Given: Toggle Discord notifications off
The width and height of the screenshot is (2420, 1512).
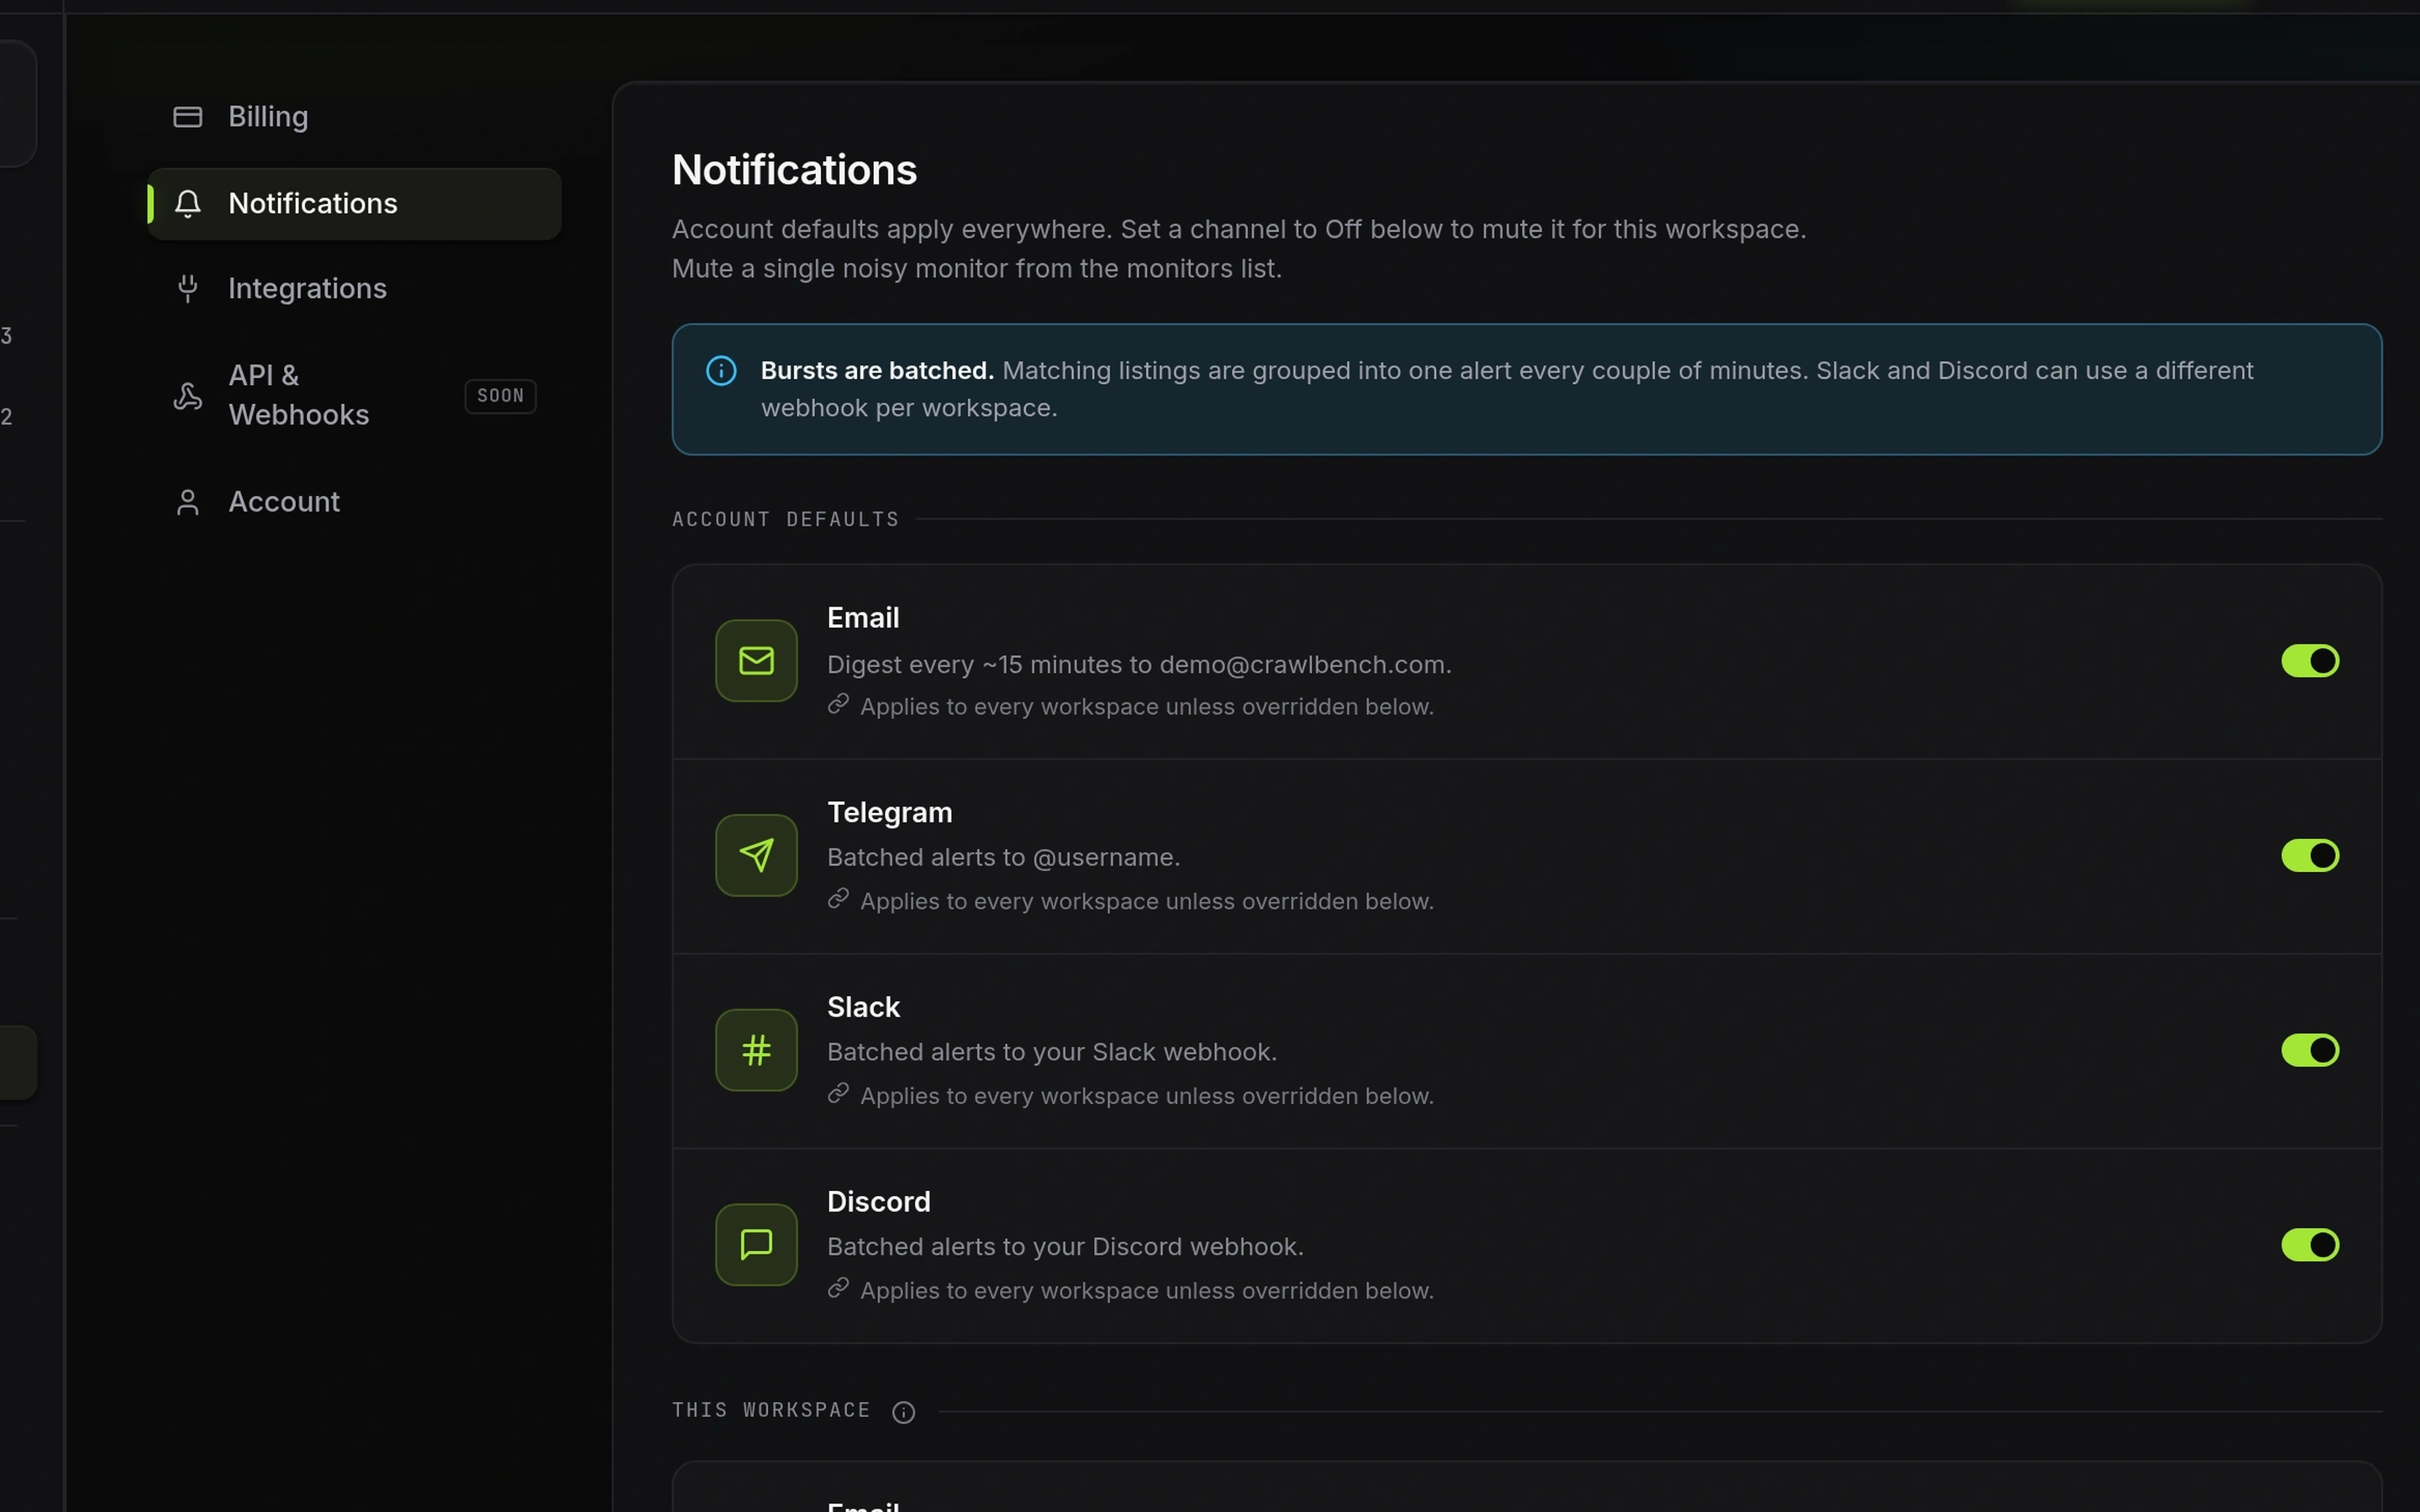Looking at the screenshot, I should pyautogui.click(x=2310, y=1245).
